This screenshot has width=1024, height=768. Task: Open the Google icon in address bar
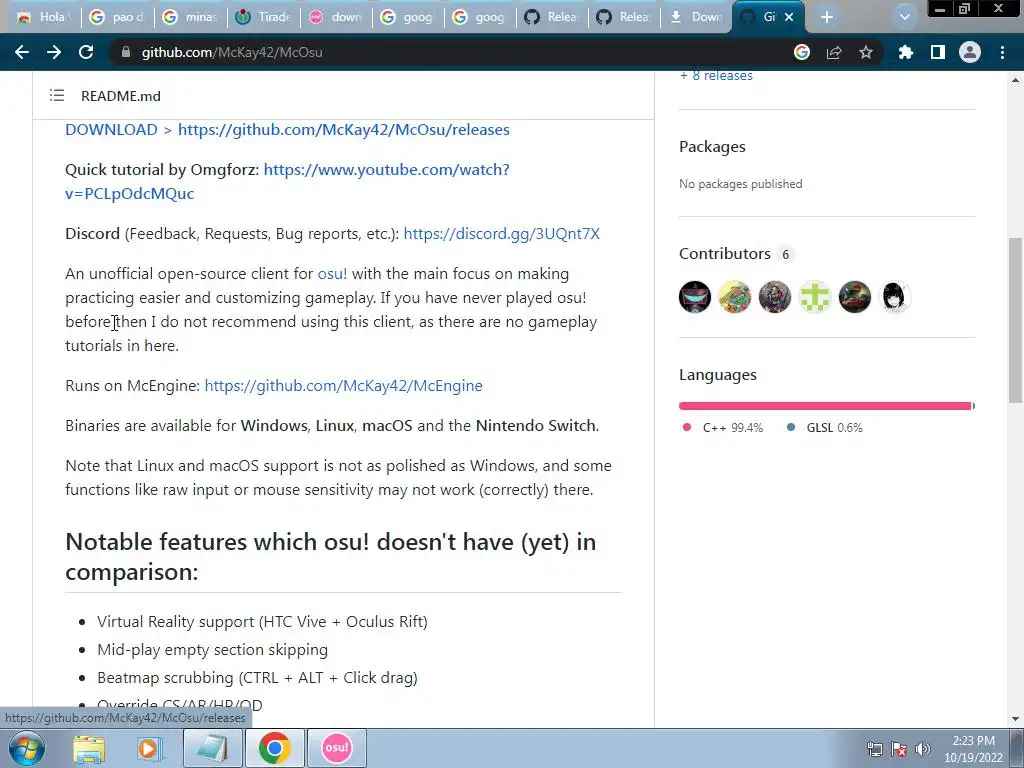[802, 52]
